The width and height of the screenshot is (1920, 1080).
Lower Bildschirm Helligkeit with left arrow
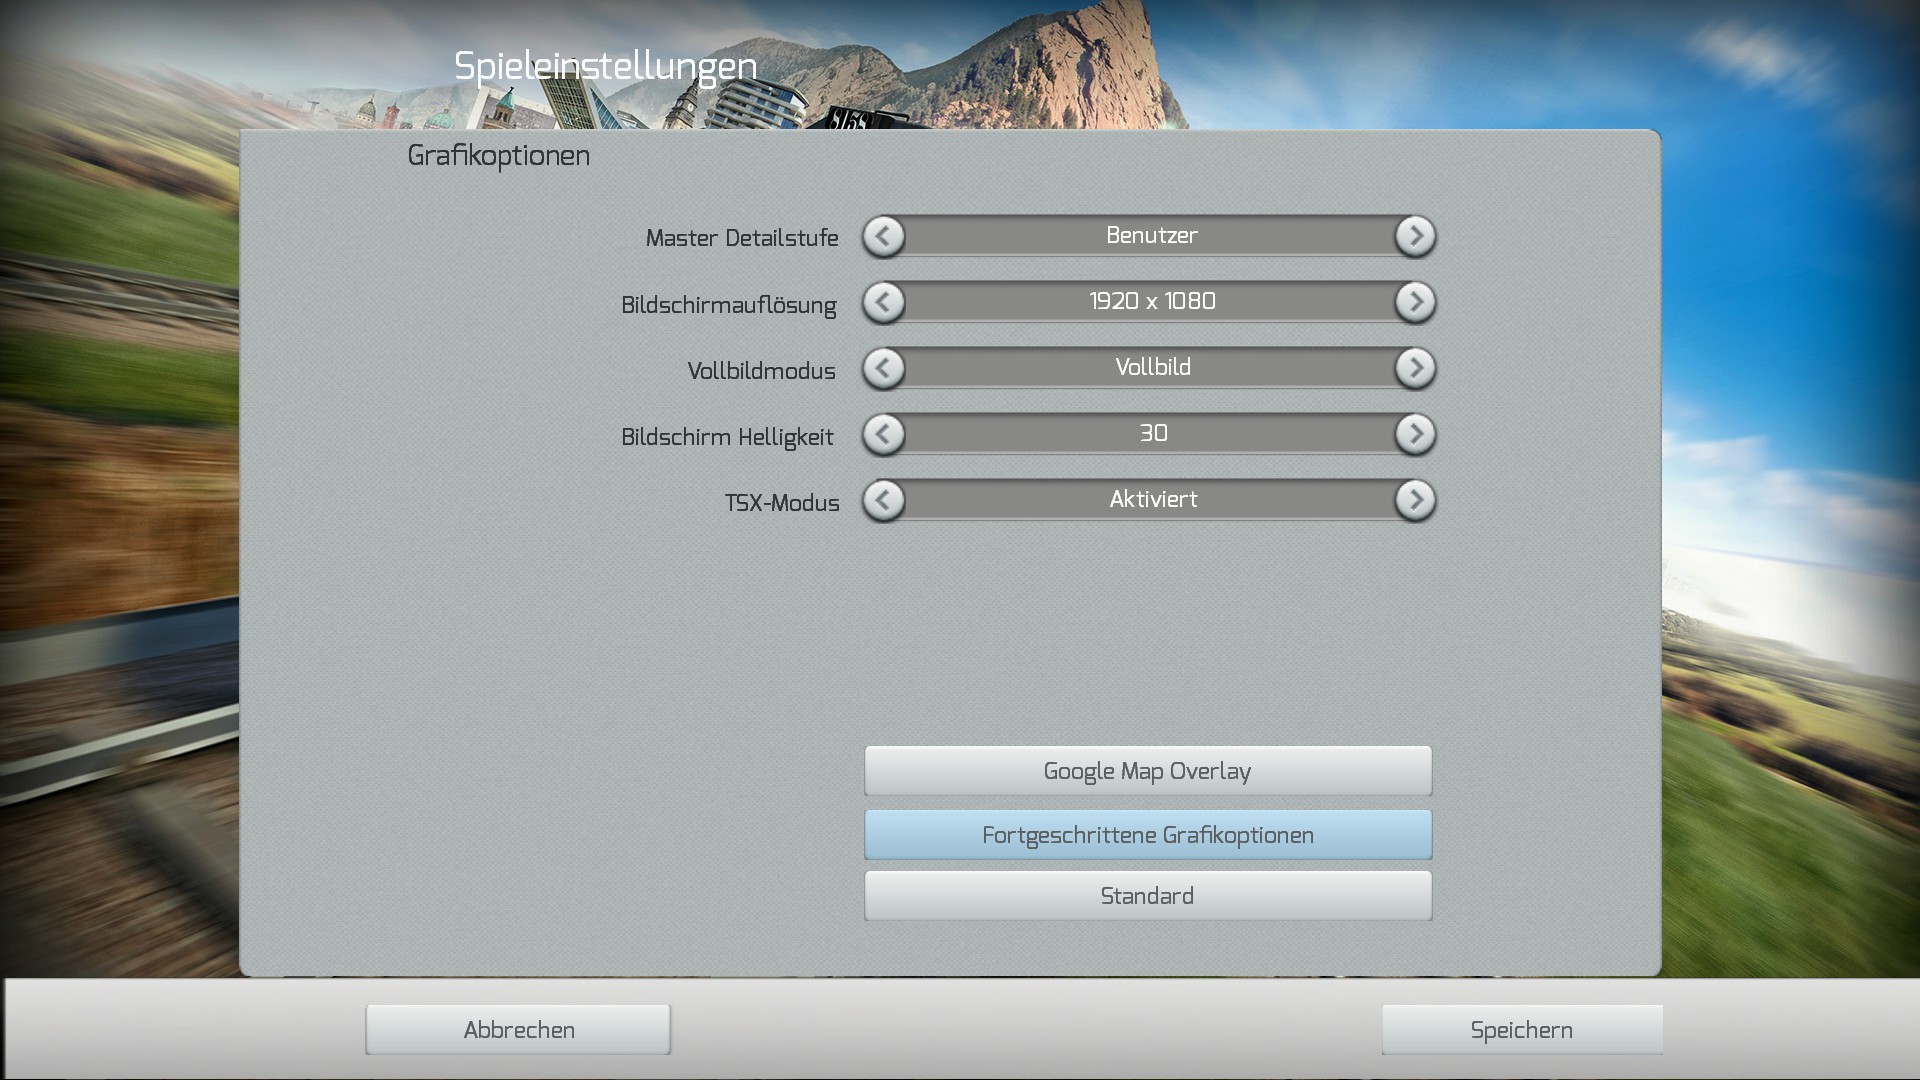click(x=883, y=435)
